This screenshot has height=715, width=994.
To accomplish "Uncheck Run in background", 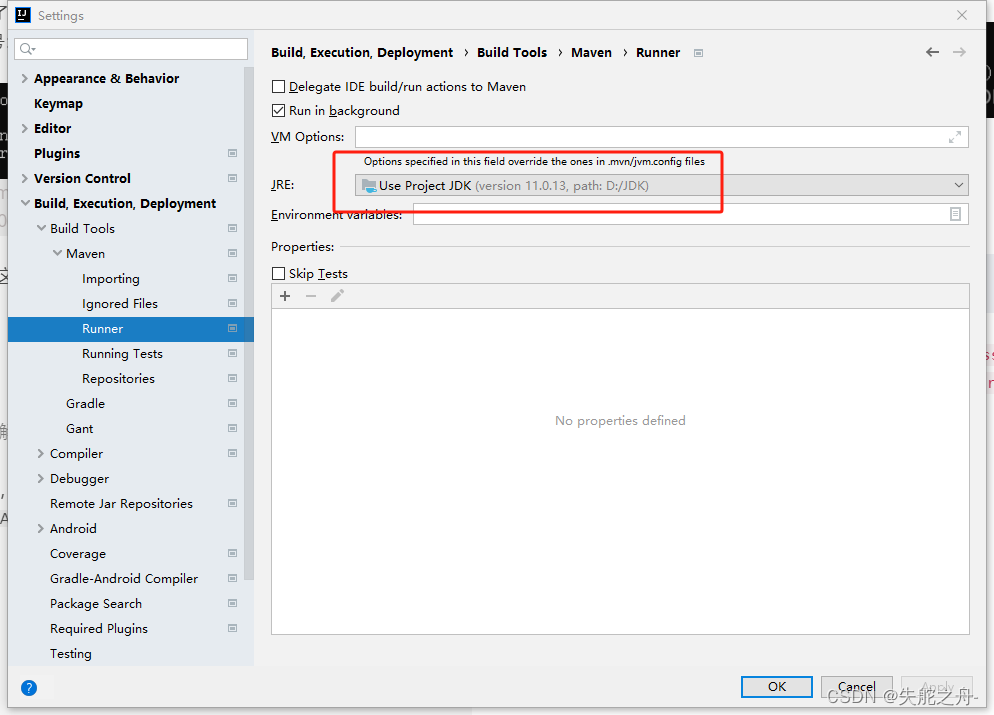I will (x=278, y=110).
